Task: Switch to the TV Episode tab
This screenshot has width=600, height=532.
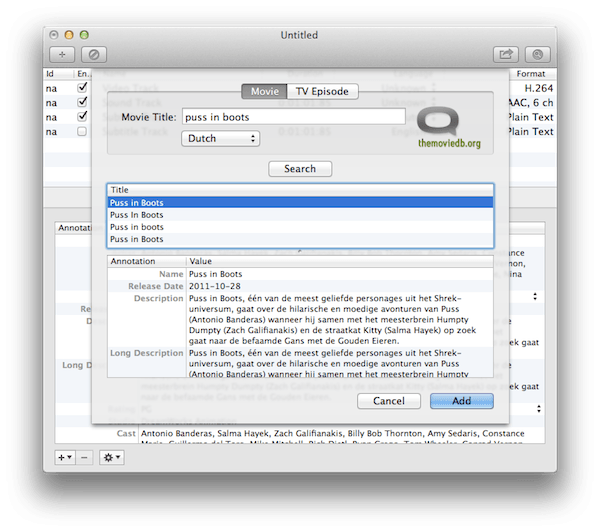Action: 322,91
